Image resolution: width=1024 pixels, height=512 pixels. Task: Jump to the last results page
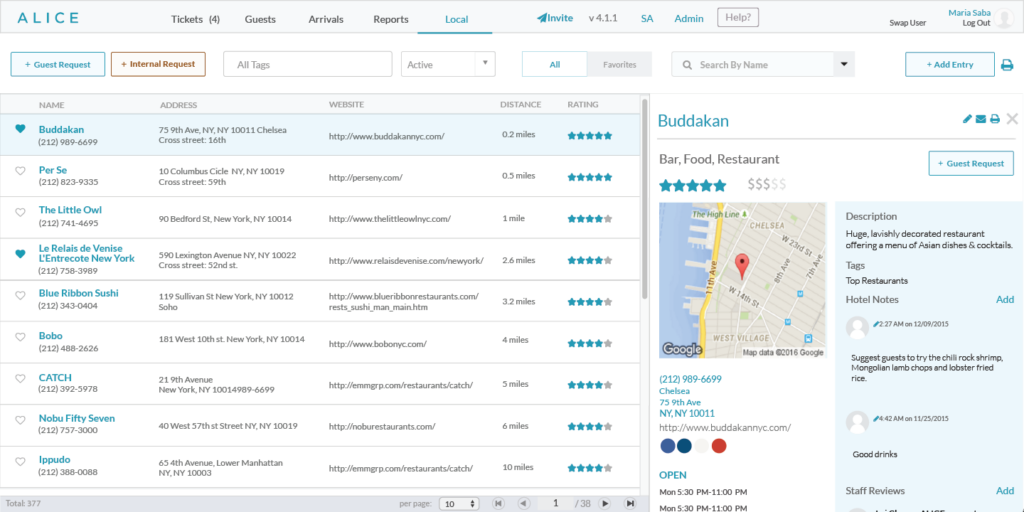(630, 504)
